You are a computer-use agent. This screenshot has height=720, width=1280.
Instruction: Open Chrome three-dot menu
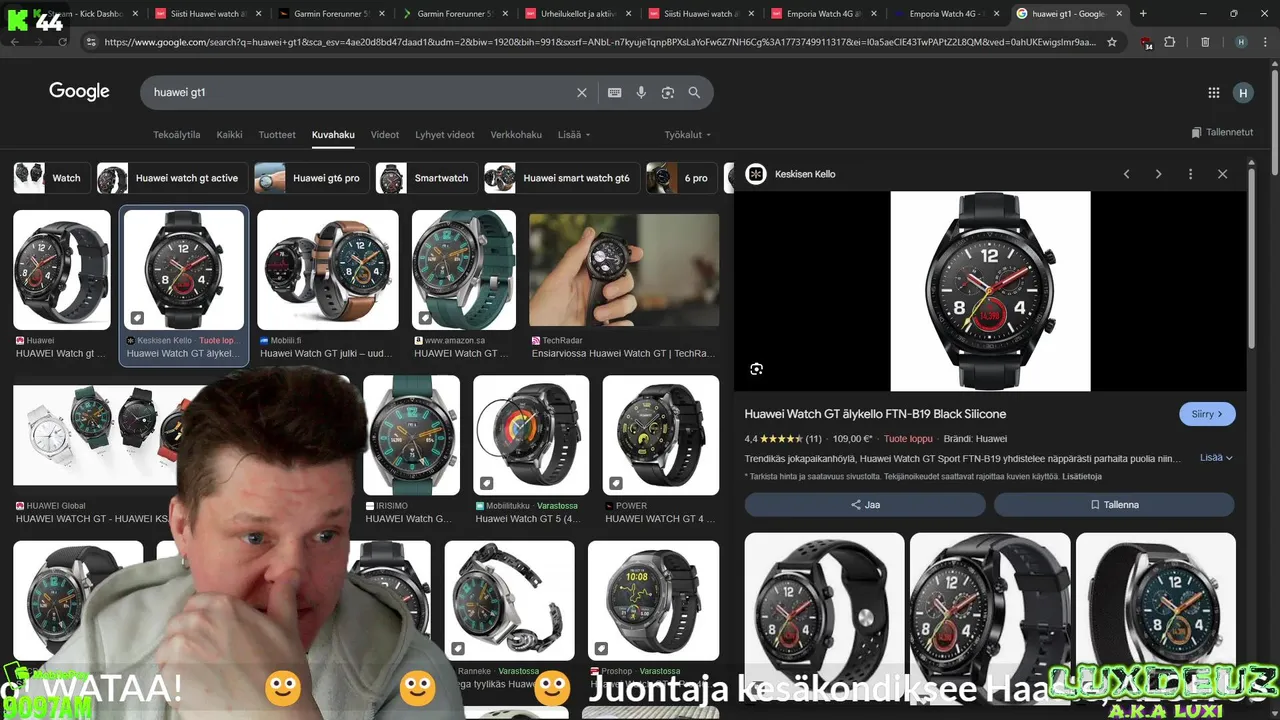[1266, 42]
